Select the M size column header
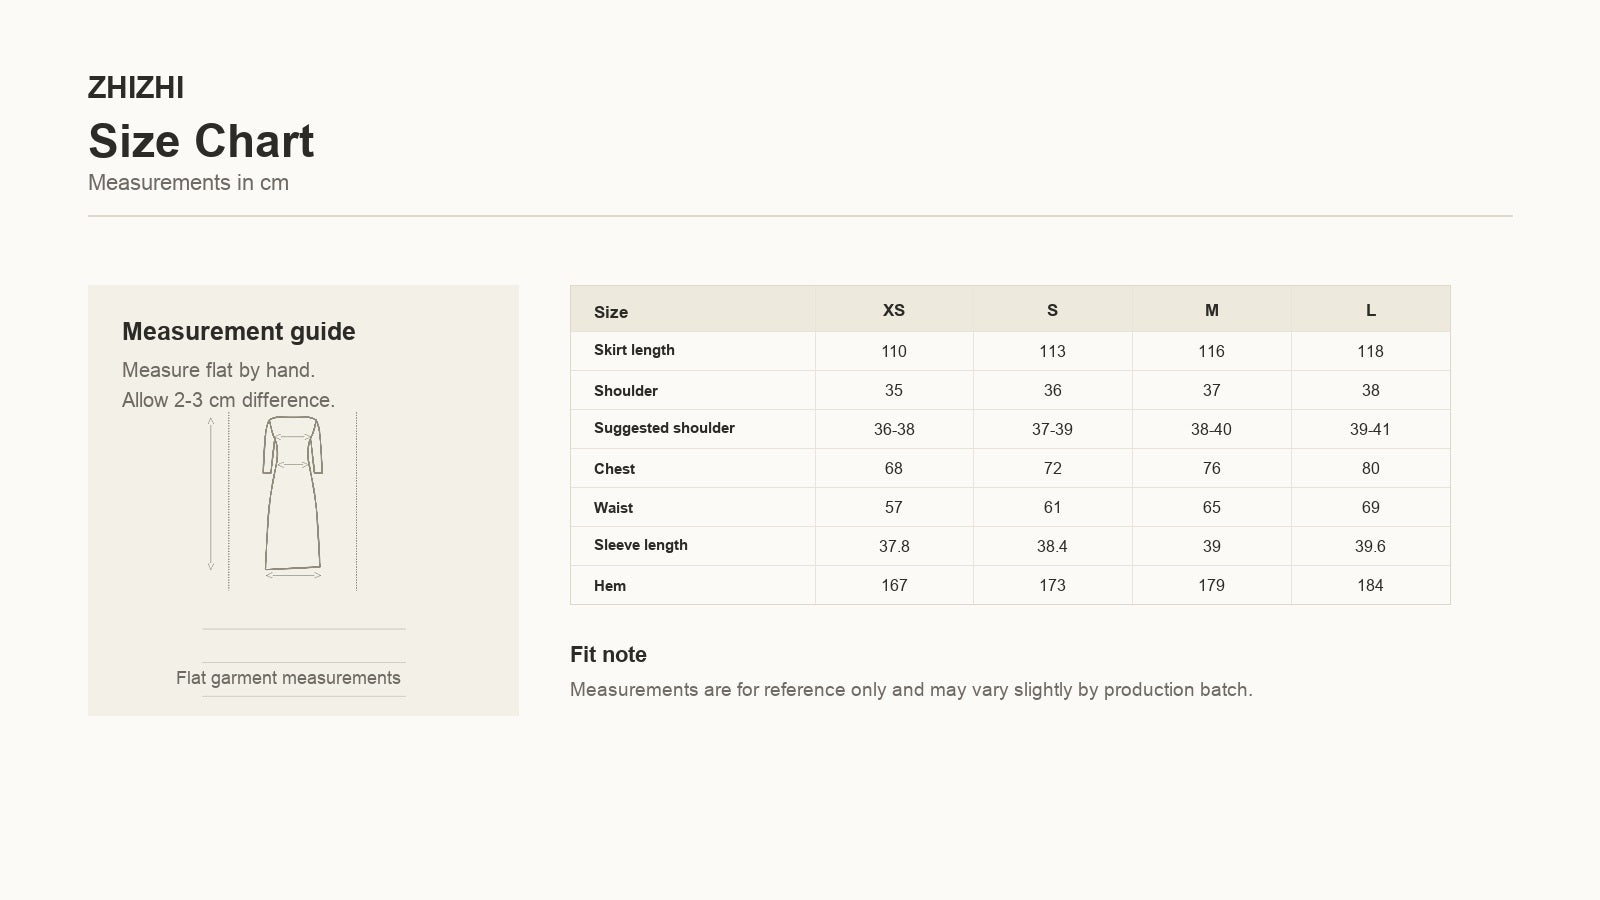Viewport: 1600px width, 900px height. pyautogui.click(x=1211, y=310)
